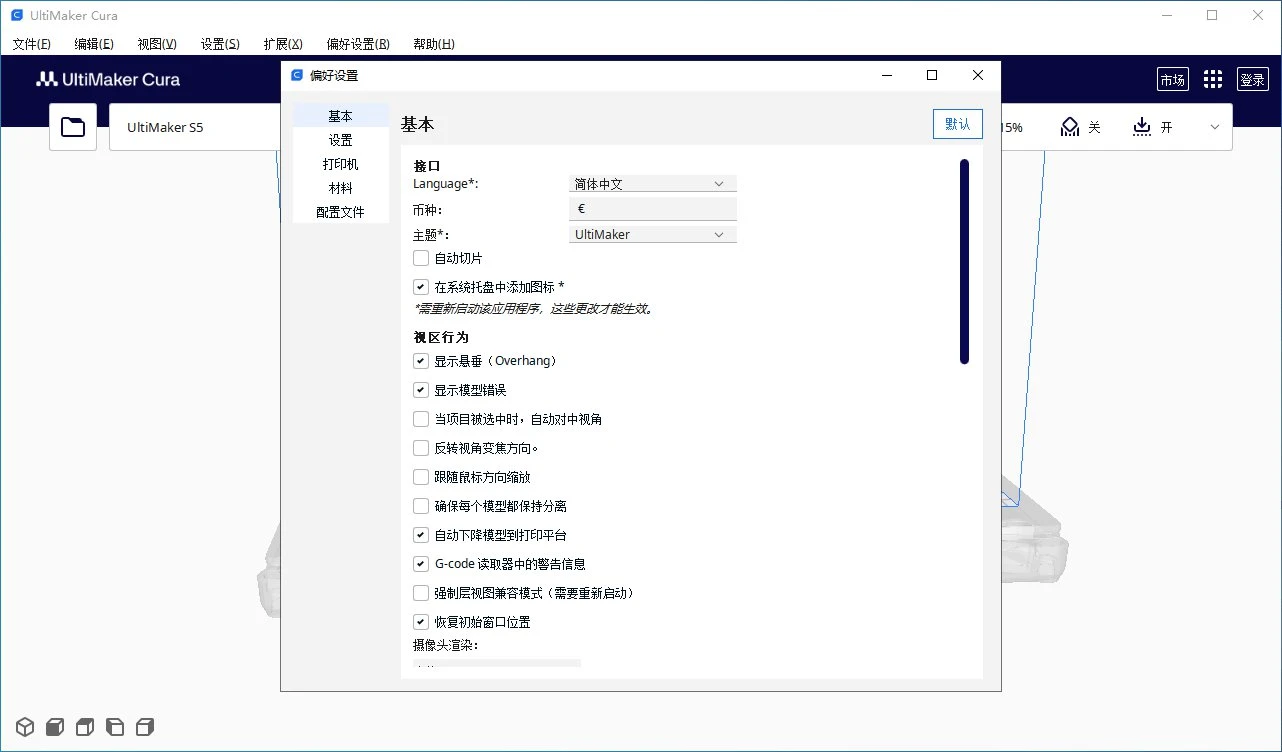Select the right side view cube icon

145,726
